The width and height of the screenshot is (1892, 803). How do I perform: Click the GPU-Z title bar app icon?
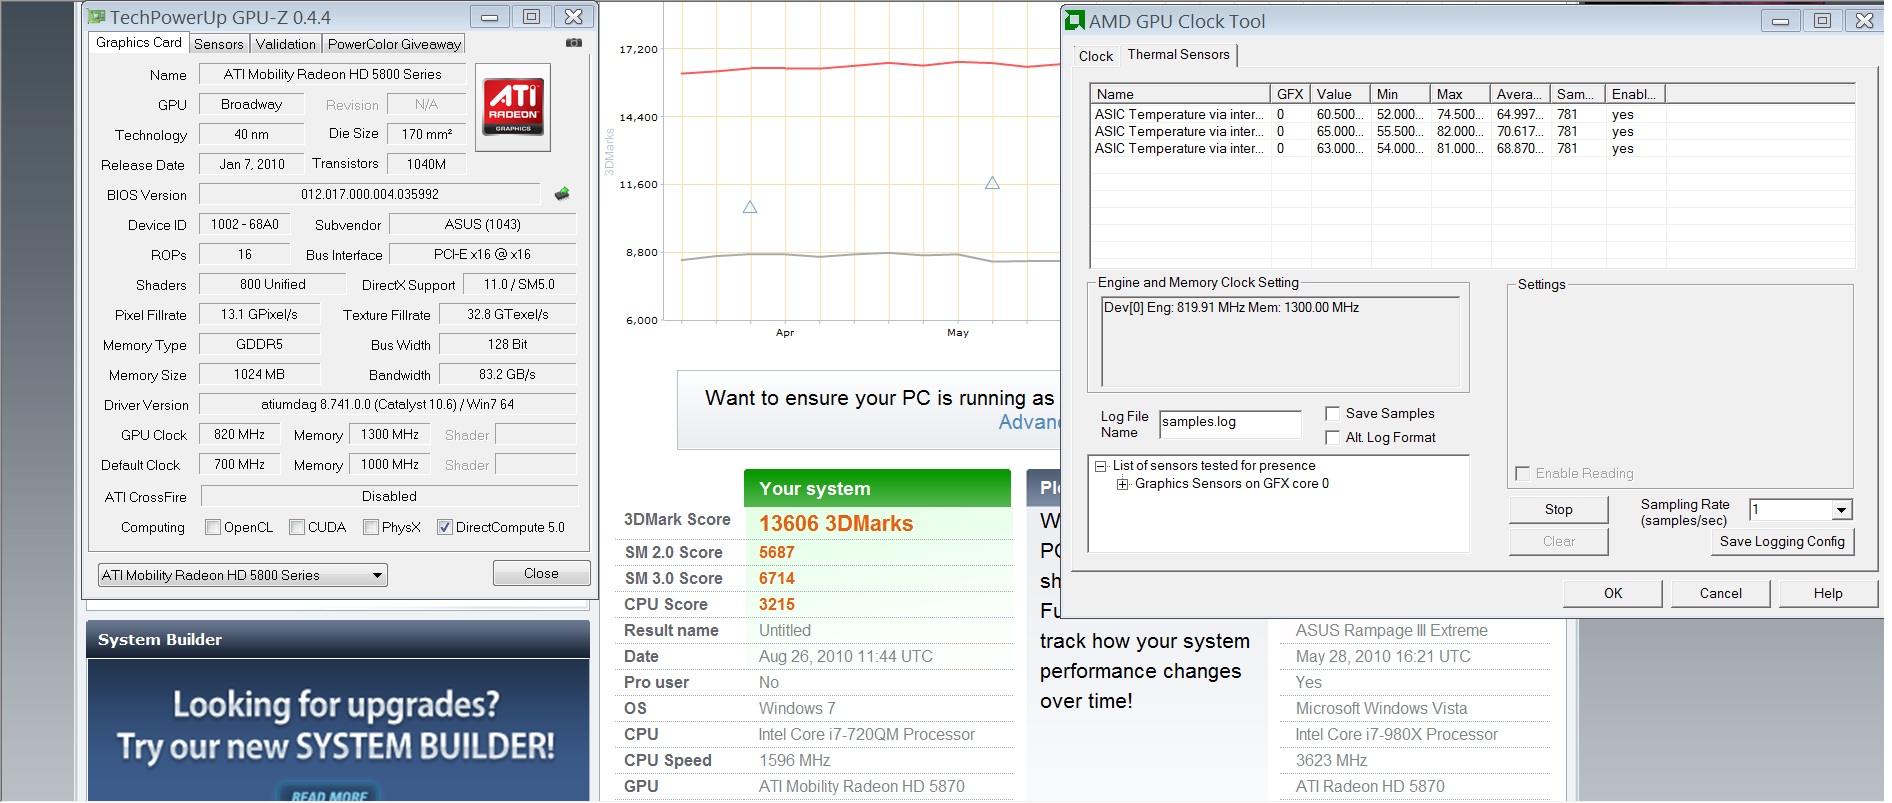coord(96,17)
